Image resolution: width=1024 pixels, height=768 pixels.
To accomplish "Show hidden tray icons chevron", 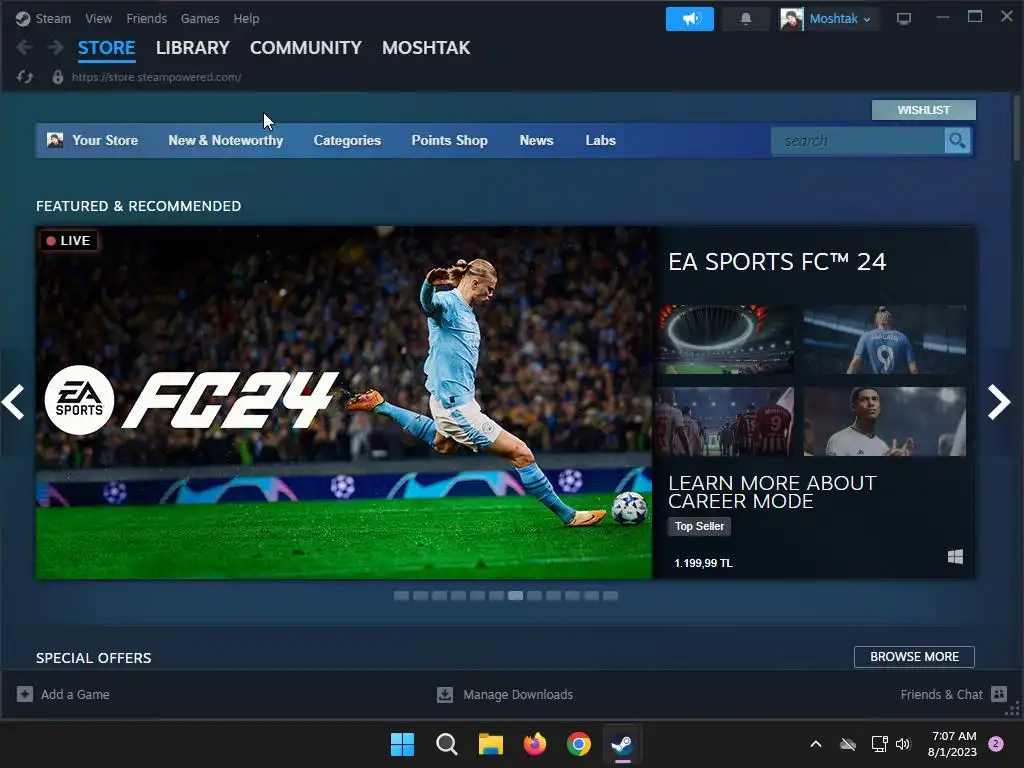I will pos(816,744).
